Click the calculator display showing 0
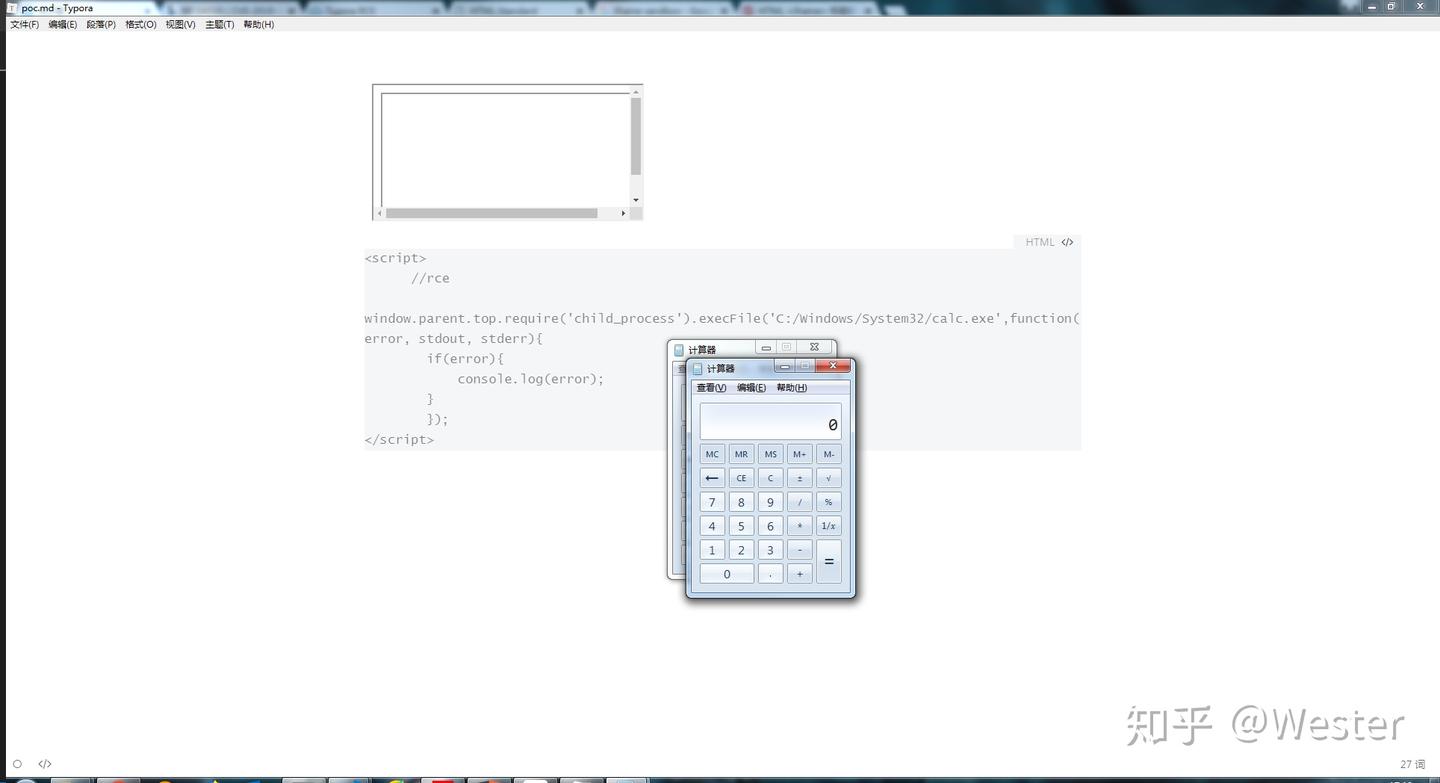Screen dimensions: 1440x783 point(770,422)
